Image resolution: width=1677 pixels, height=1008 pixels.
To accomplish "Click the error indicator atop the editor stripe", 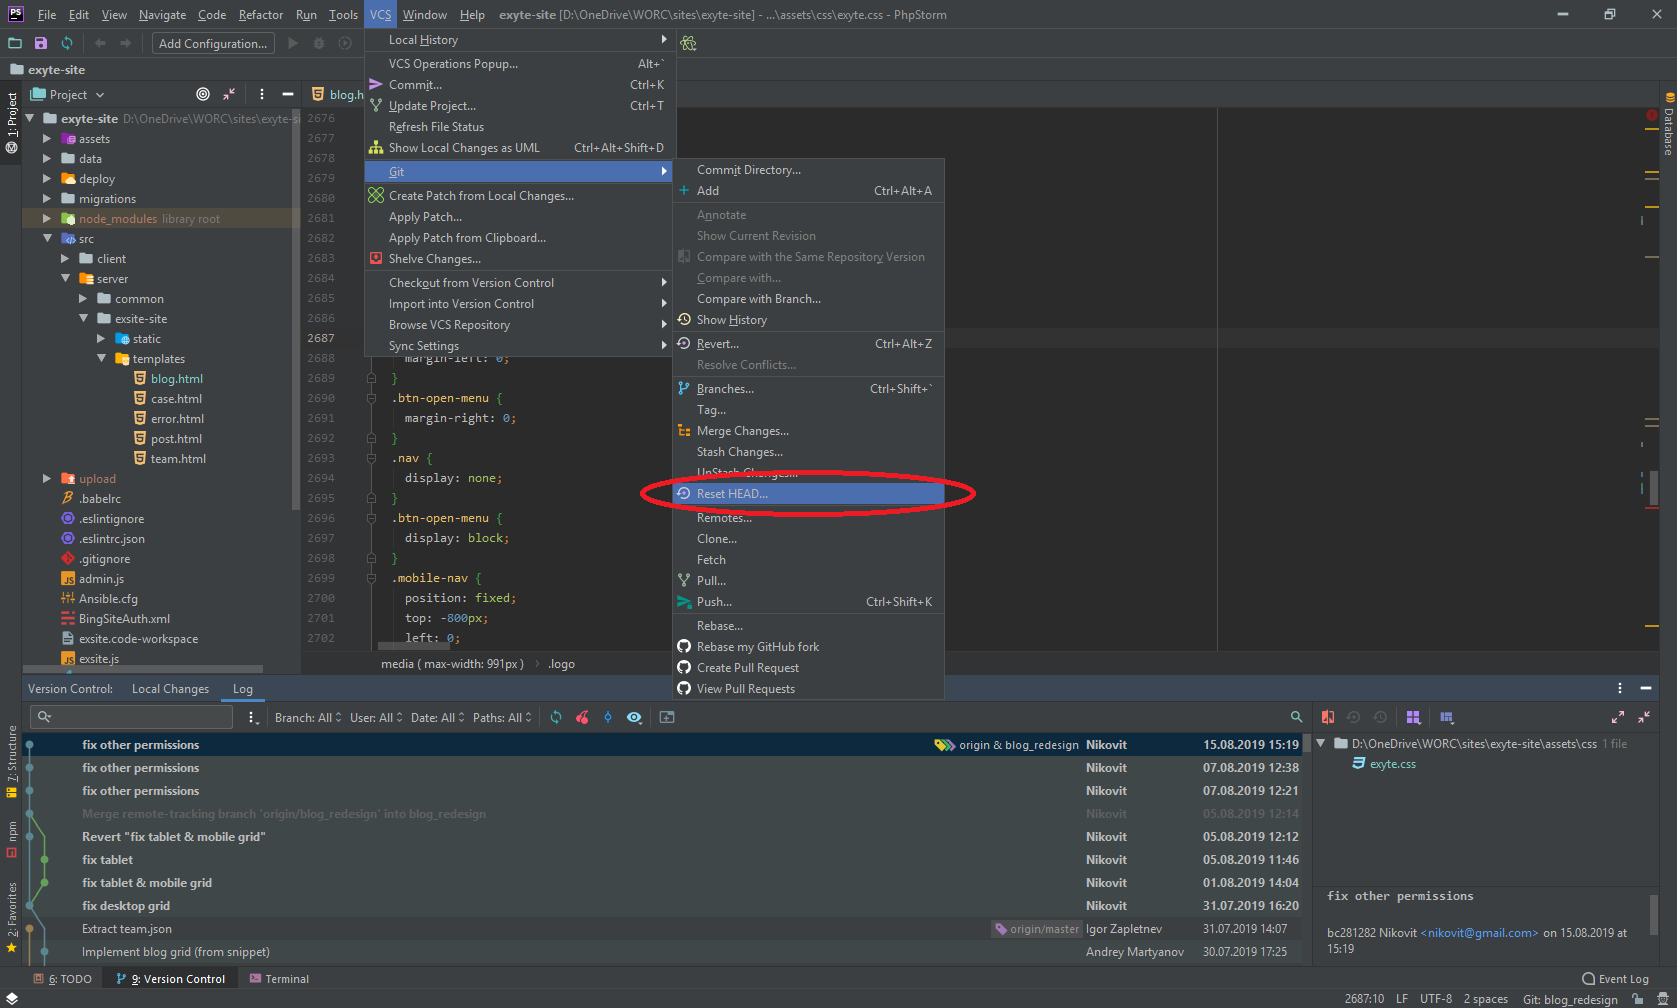I will [x=1652, y=116].
